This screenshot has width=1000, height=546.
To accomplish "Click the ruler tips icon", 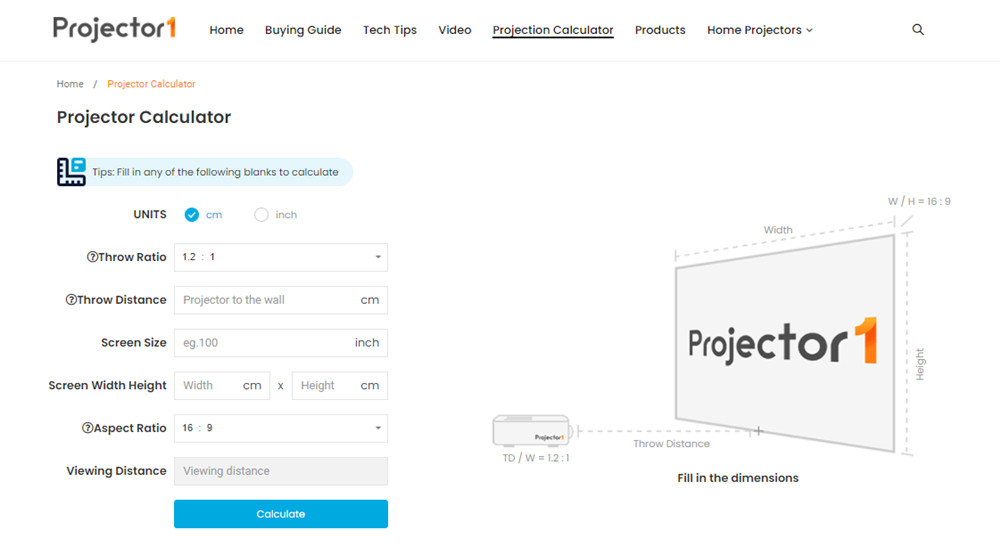I will click(x=71, y=172).
